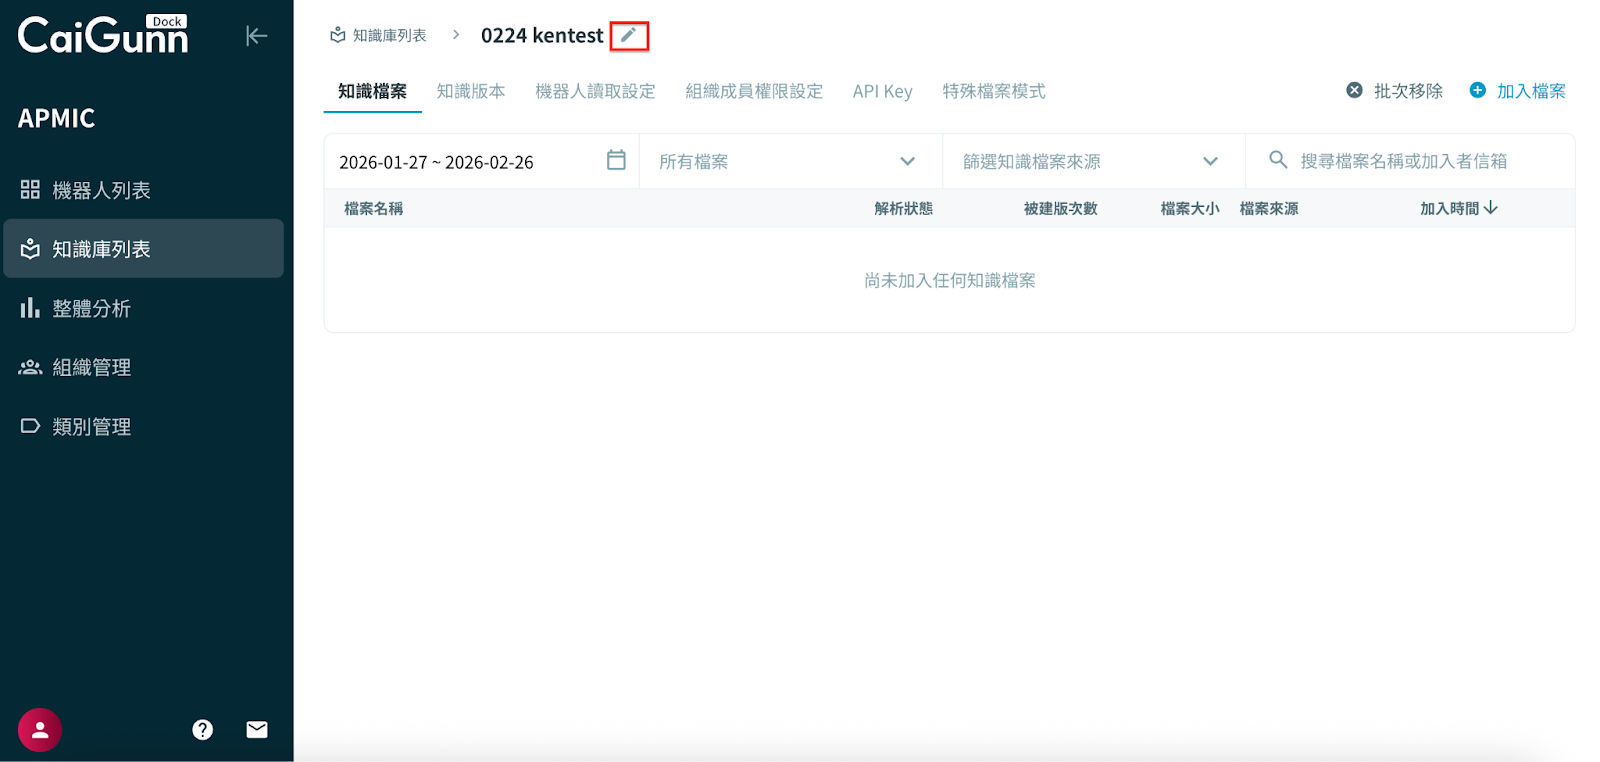Sort by 加入時間 column arrow
This screenshot has width=1600, height=762.
tap(1491, 208)
